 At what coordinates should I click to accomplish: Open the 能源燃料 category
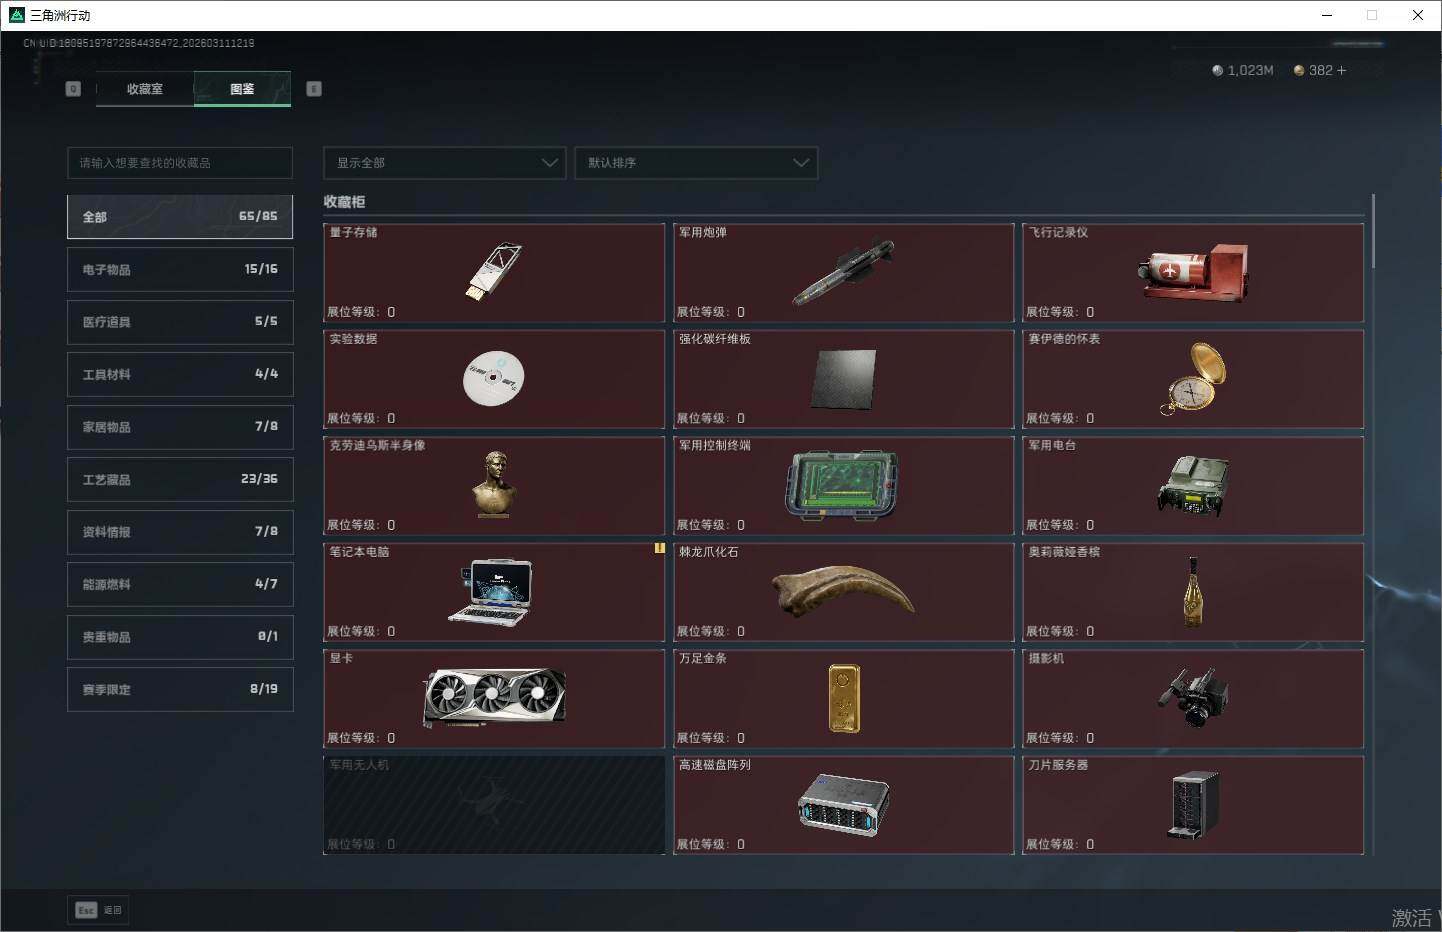click(x=180, y=584)
